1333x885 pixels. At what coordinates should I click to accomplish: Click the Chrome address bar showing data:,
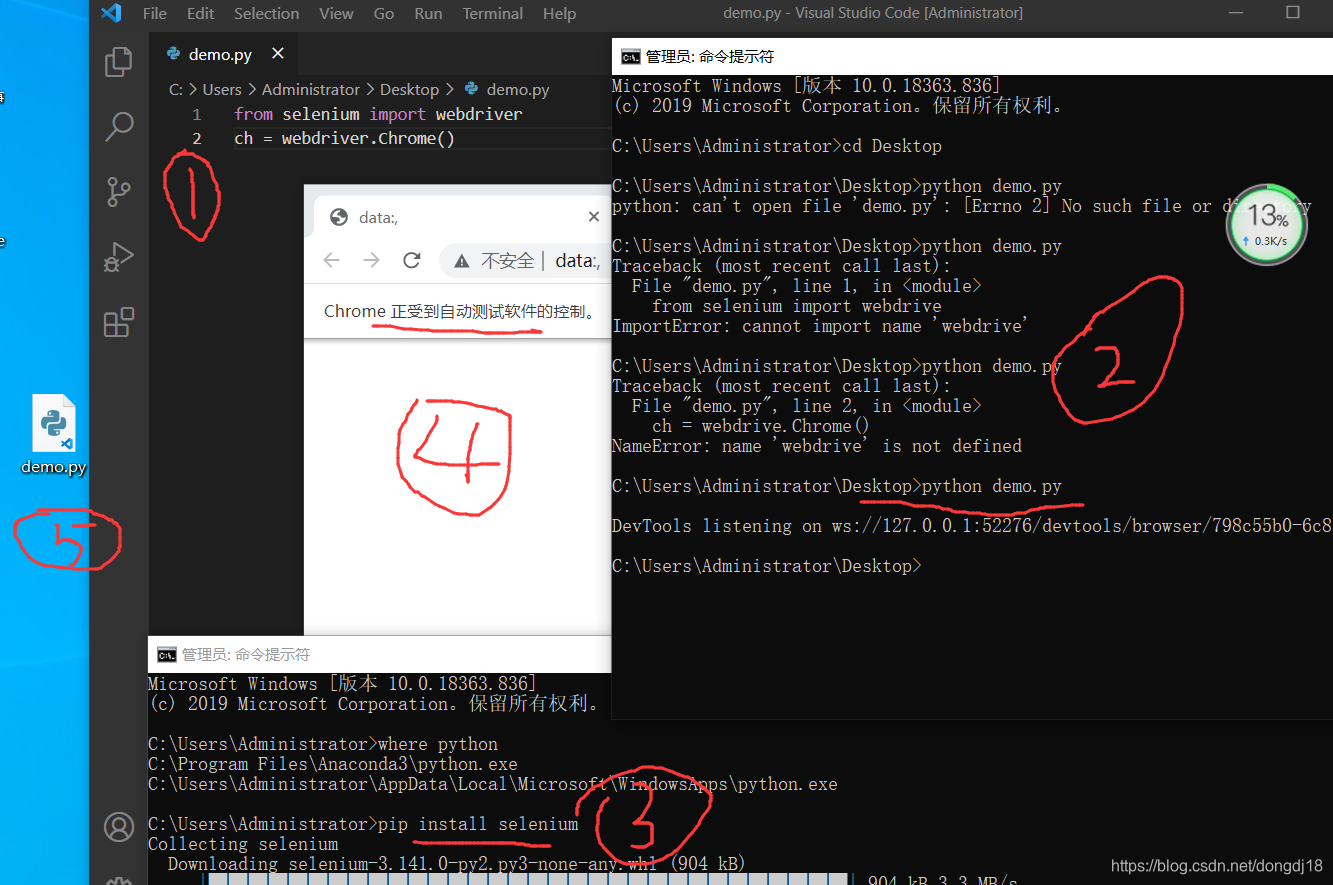pyautogui.click(x=525, y=261)
